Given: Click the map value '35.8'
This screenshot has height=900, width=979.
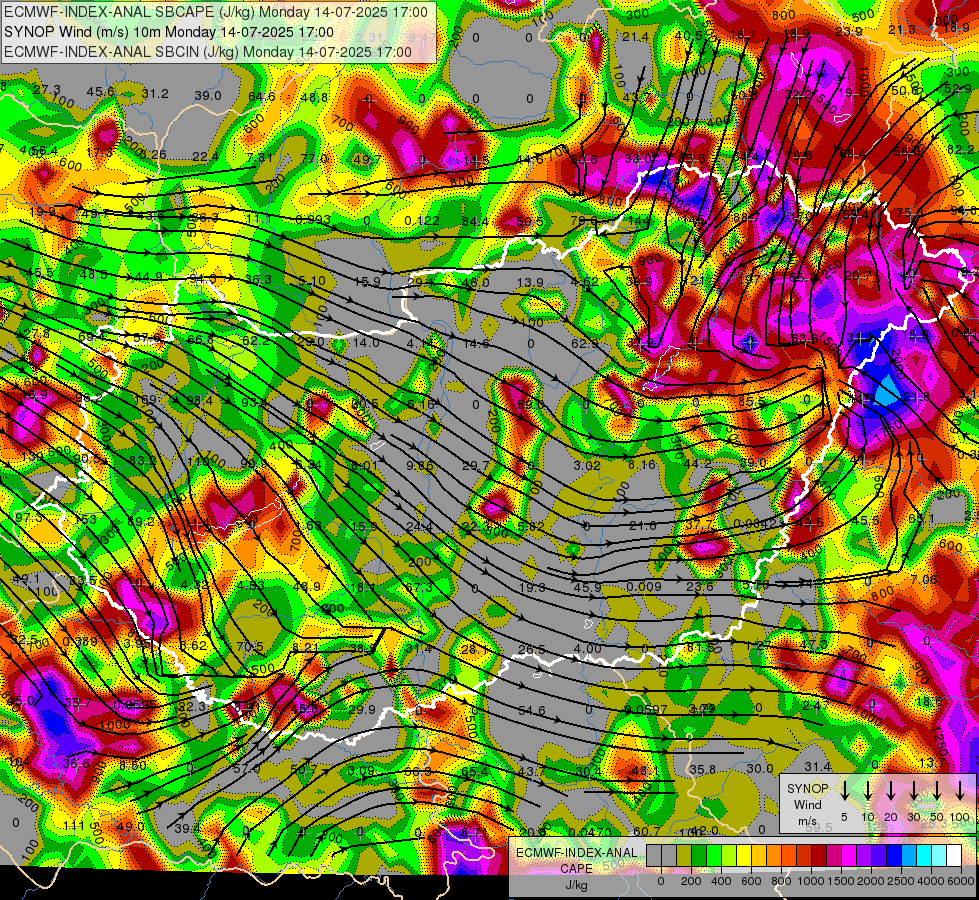Looking at the screenshot, I should coord(702,769).
